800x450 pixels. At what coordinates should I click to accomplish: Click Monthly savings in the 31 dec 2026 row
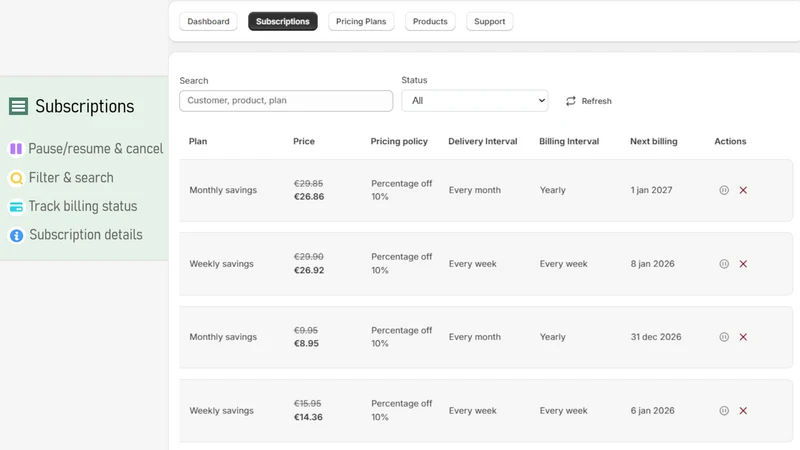(x=223, y=337)
